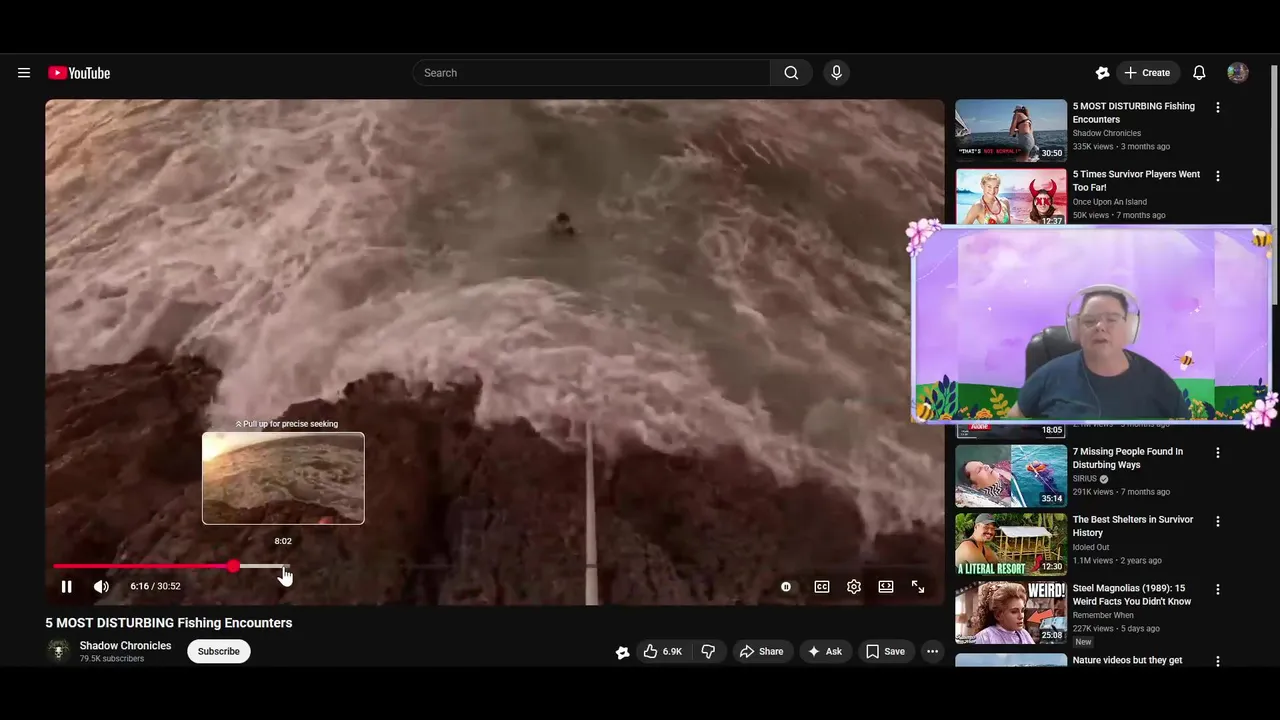Click the search magnifier button
Screen dimensions: 1280x720
coord(791,73)
